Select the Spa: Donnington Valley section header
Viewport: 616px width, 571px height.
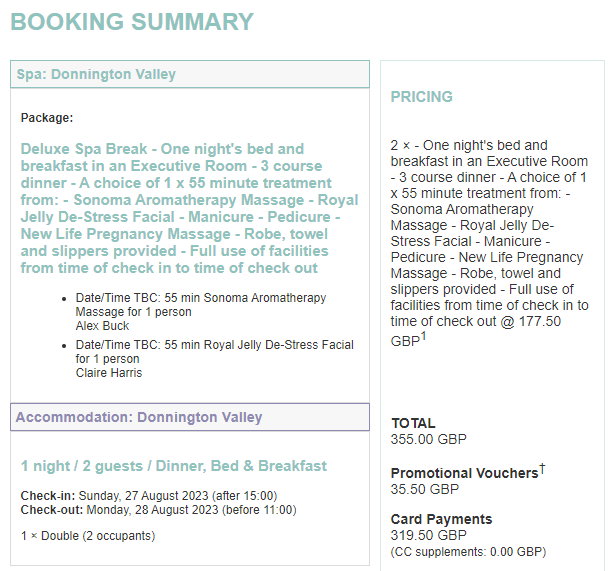[x=96, y=74]
